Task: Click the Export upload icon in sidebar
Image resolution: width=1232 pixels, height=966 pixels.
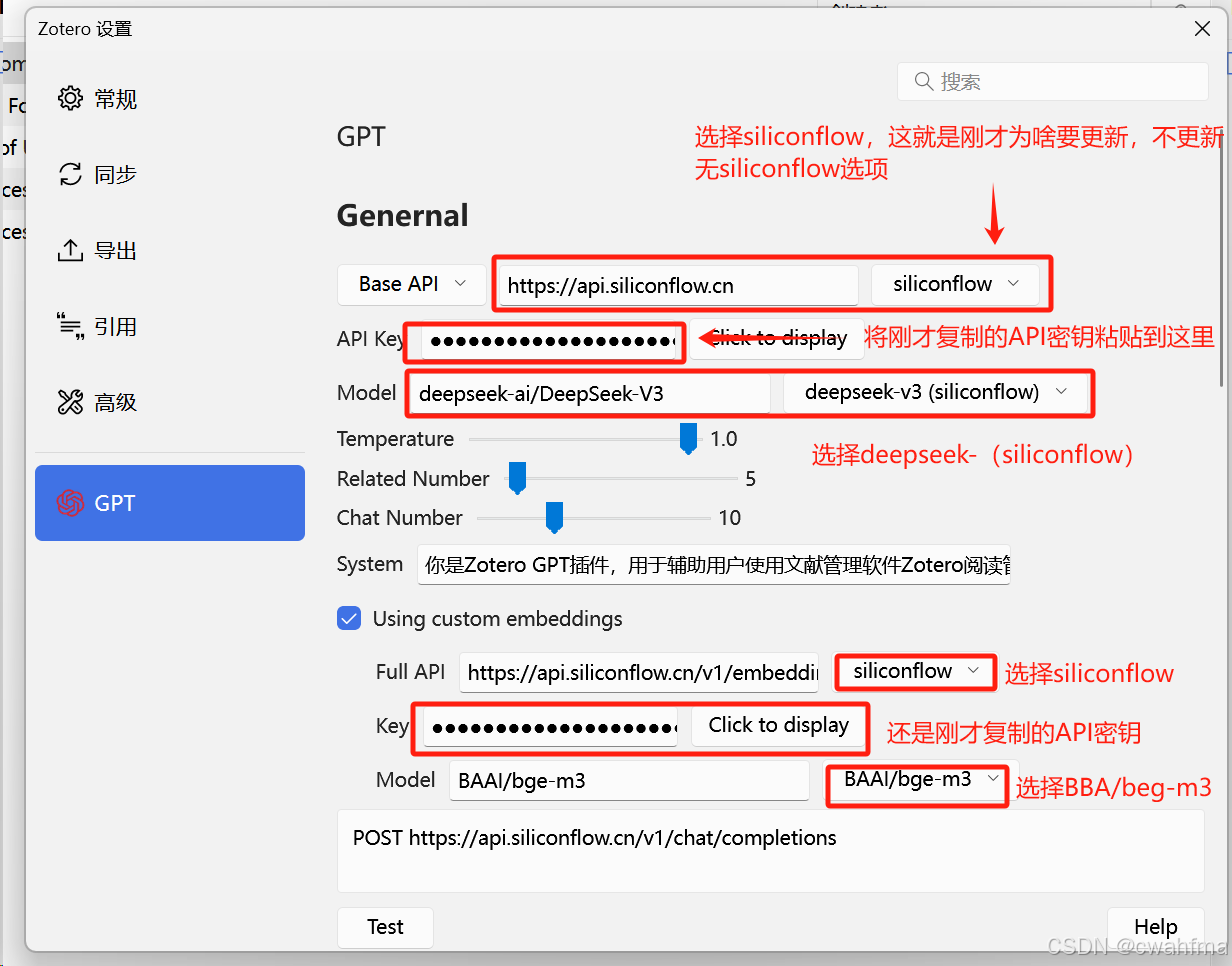Action: pos(70,251)
